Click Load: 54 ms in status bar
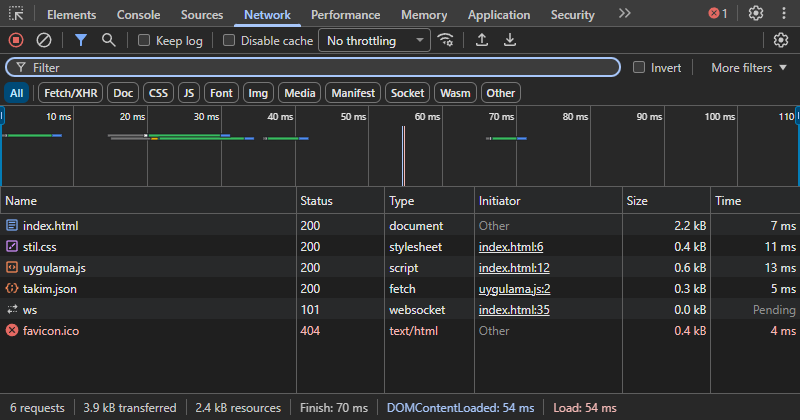The image size is (800, 420). 585,408
